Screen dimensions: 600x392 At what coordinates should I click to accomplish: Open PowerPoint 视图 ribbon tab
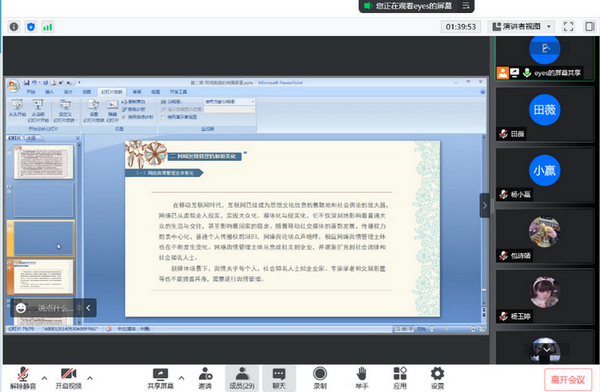155,92
